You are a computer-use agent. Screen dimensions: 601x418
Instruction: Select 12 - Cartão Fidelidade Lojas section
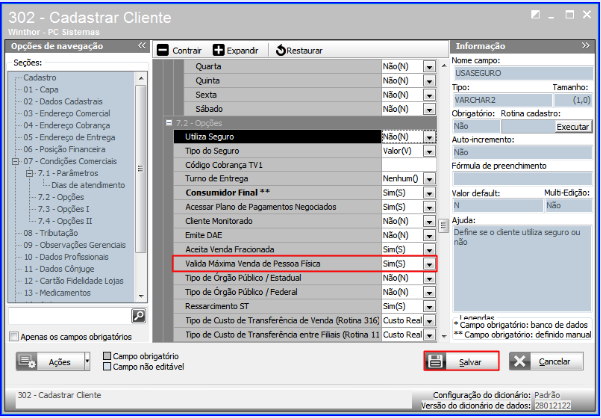[x=74, y=281]
